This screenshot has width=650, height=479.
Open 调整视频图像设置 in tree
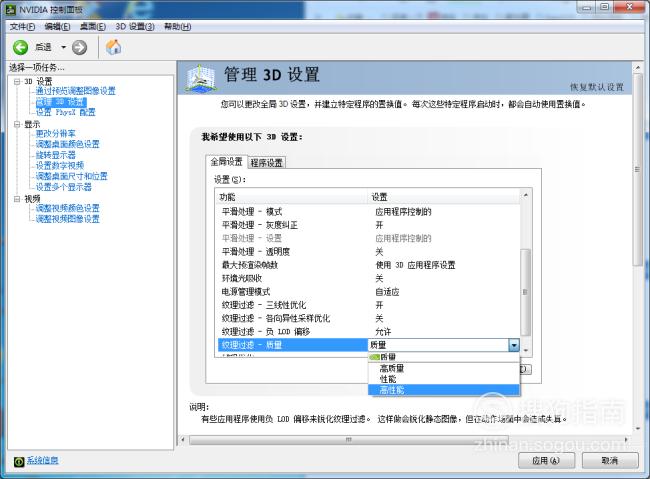coord(68,219)
